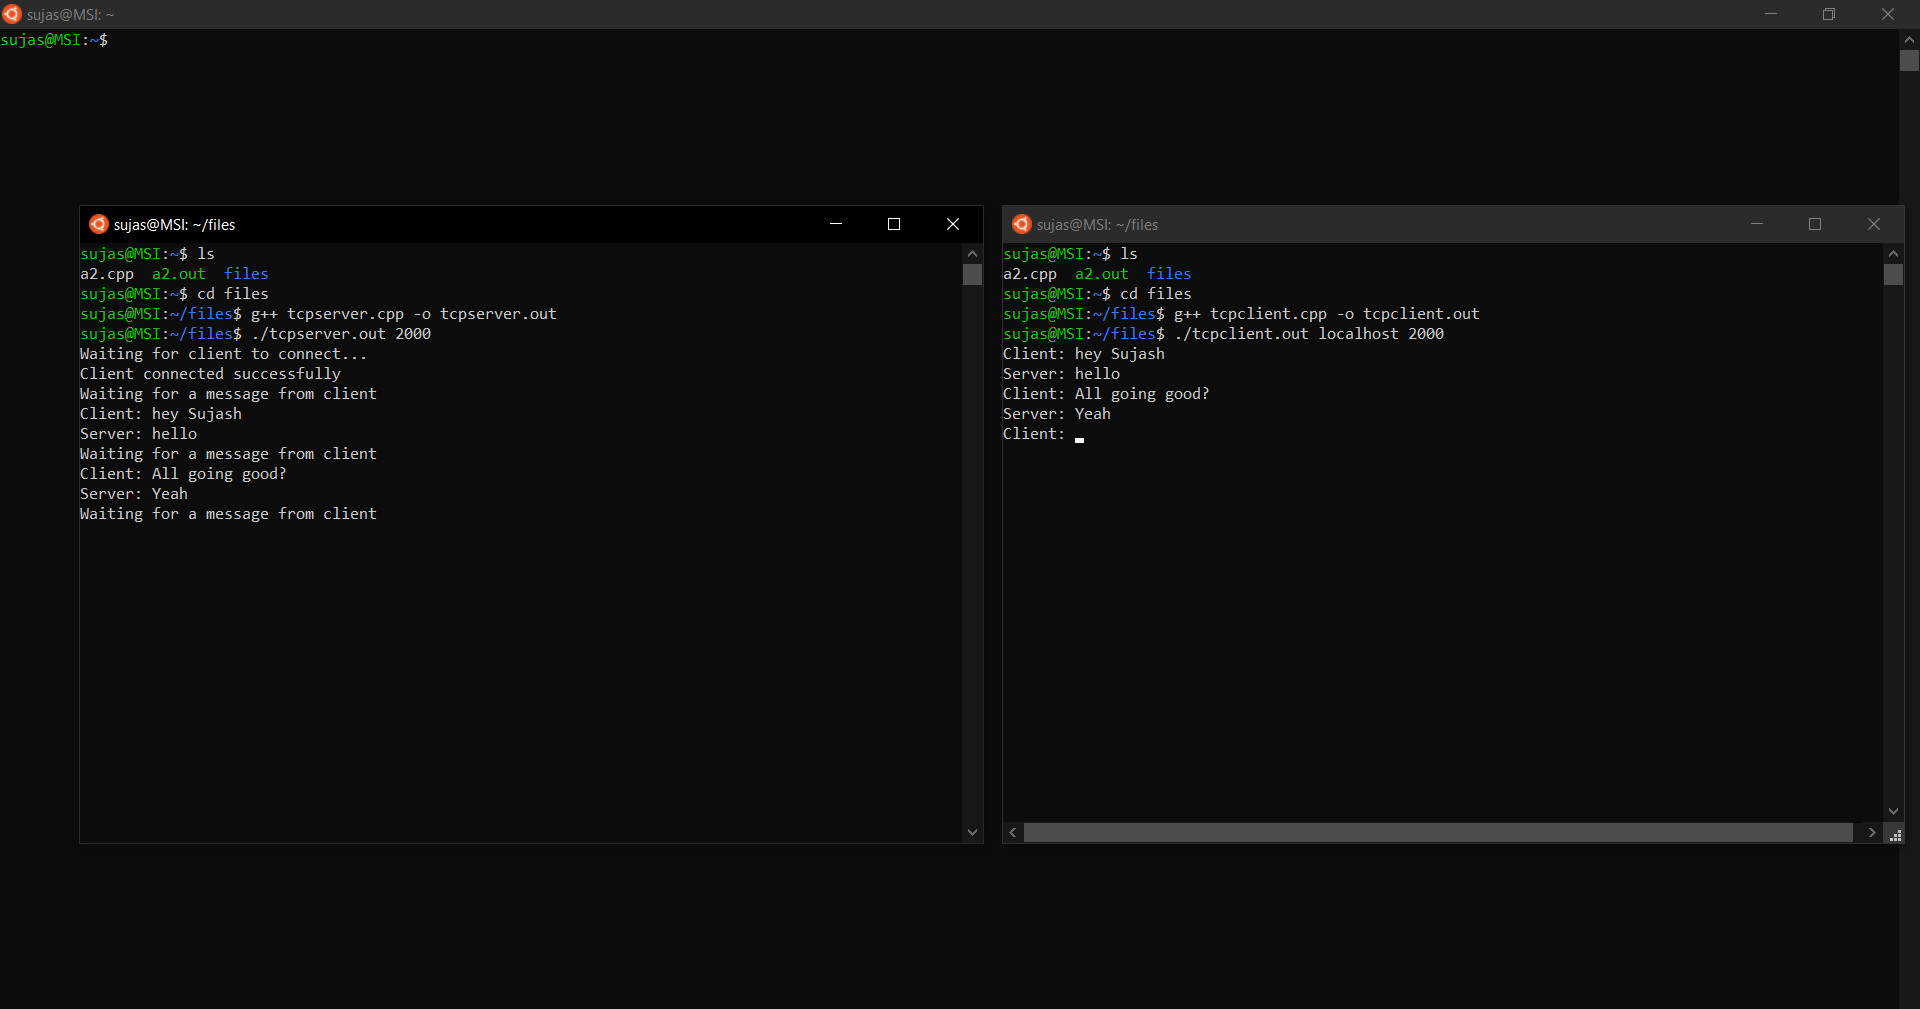Viewport: 1920px width, 1009px height.
Task: Click left arrow of client terminal horizontal scrollbar
Action: [x=1013, y=832]
